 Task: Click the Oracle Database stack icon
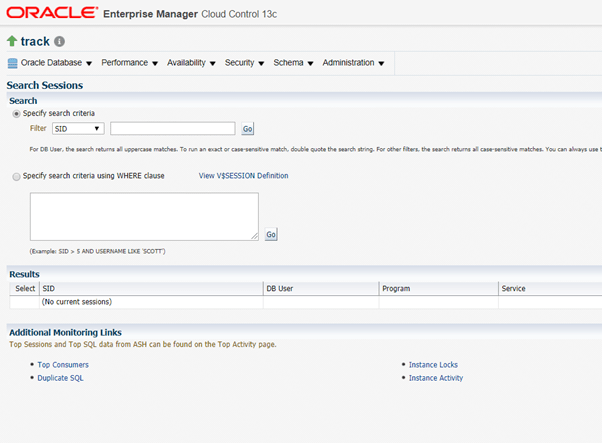(x=13, y=63)
